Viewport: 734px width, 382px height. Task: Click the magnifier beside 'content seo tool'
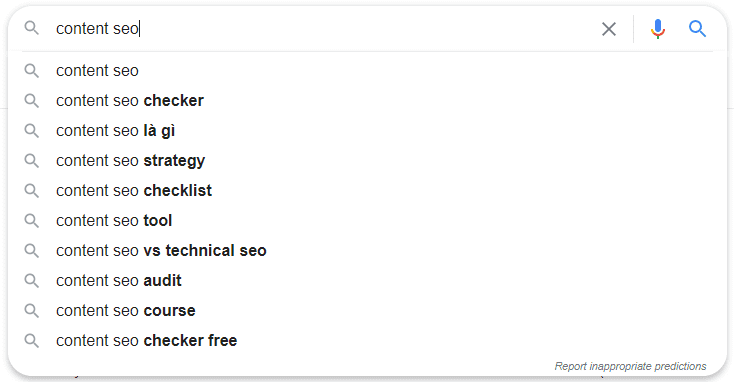pyautogui.click(x=31, y=220)
